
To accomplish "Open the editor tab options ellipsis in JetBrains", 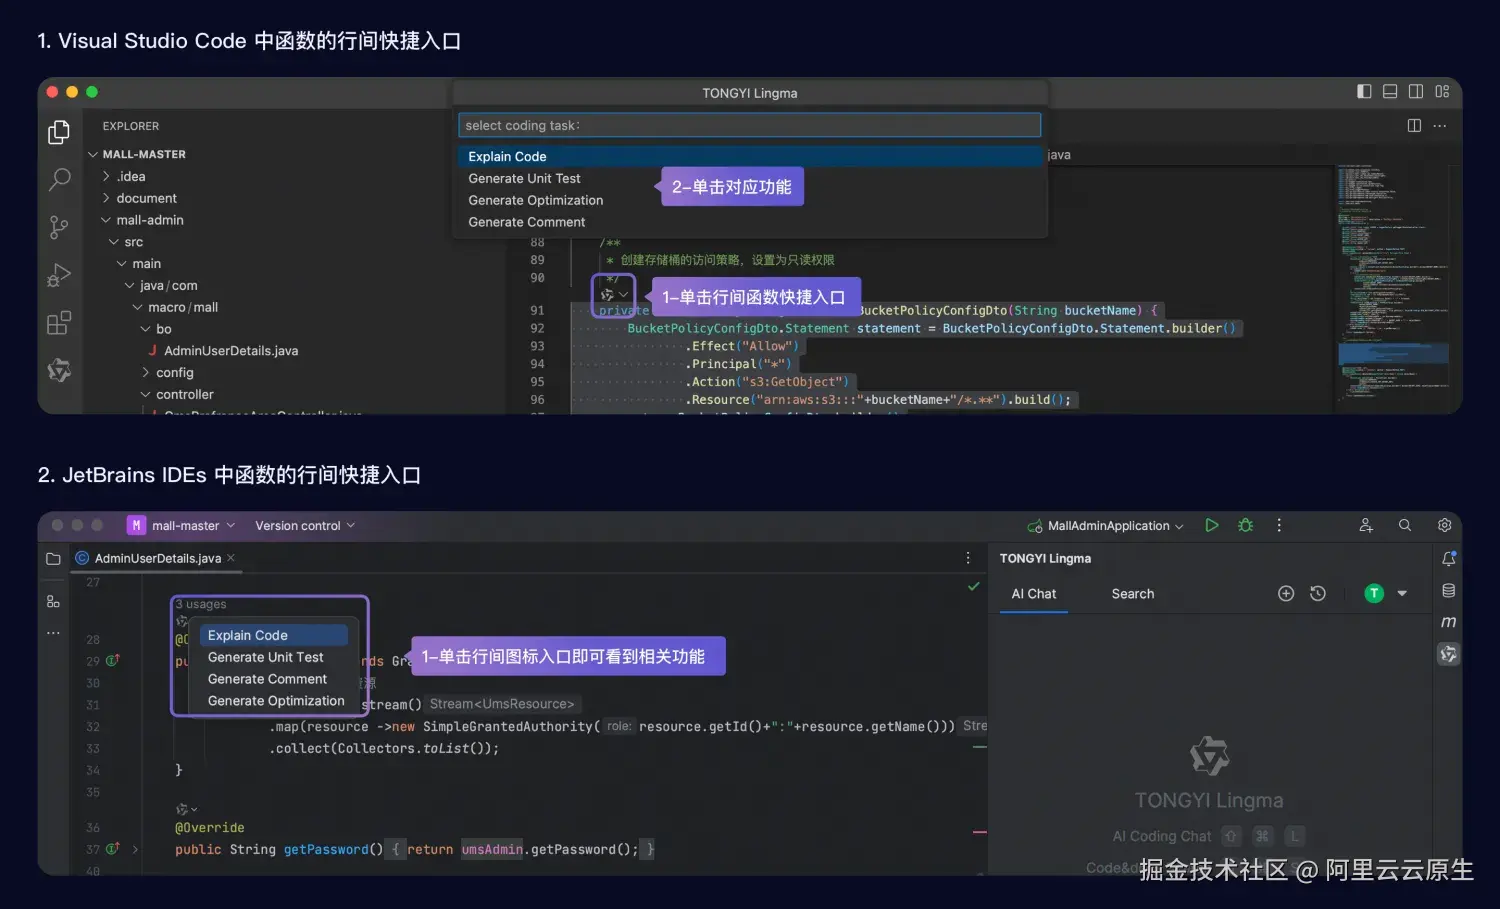I will point(967,558).
